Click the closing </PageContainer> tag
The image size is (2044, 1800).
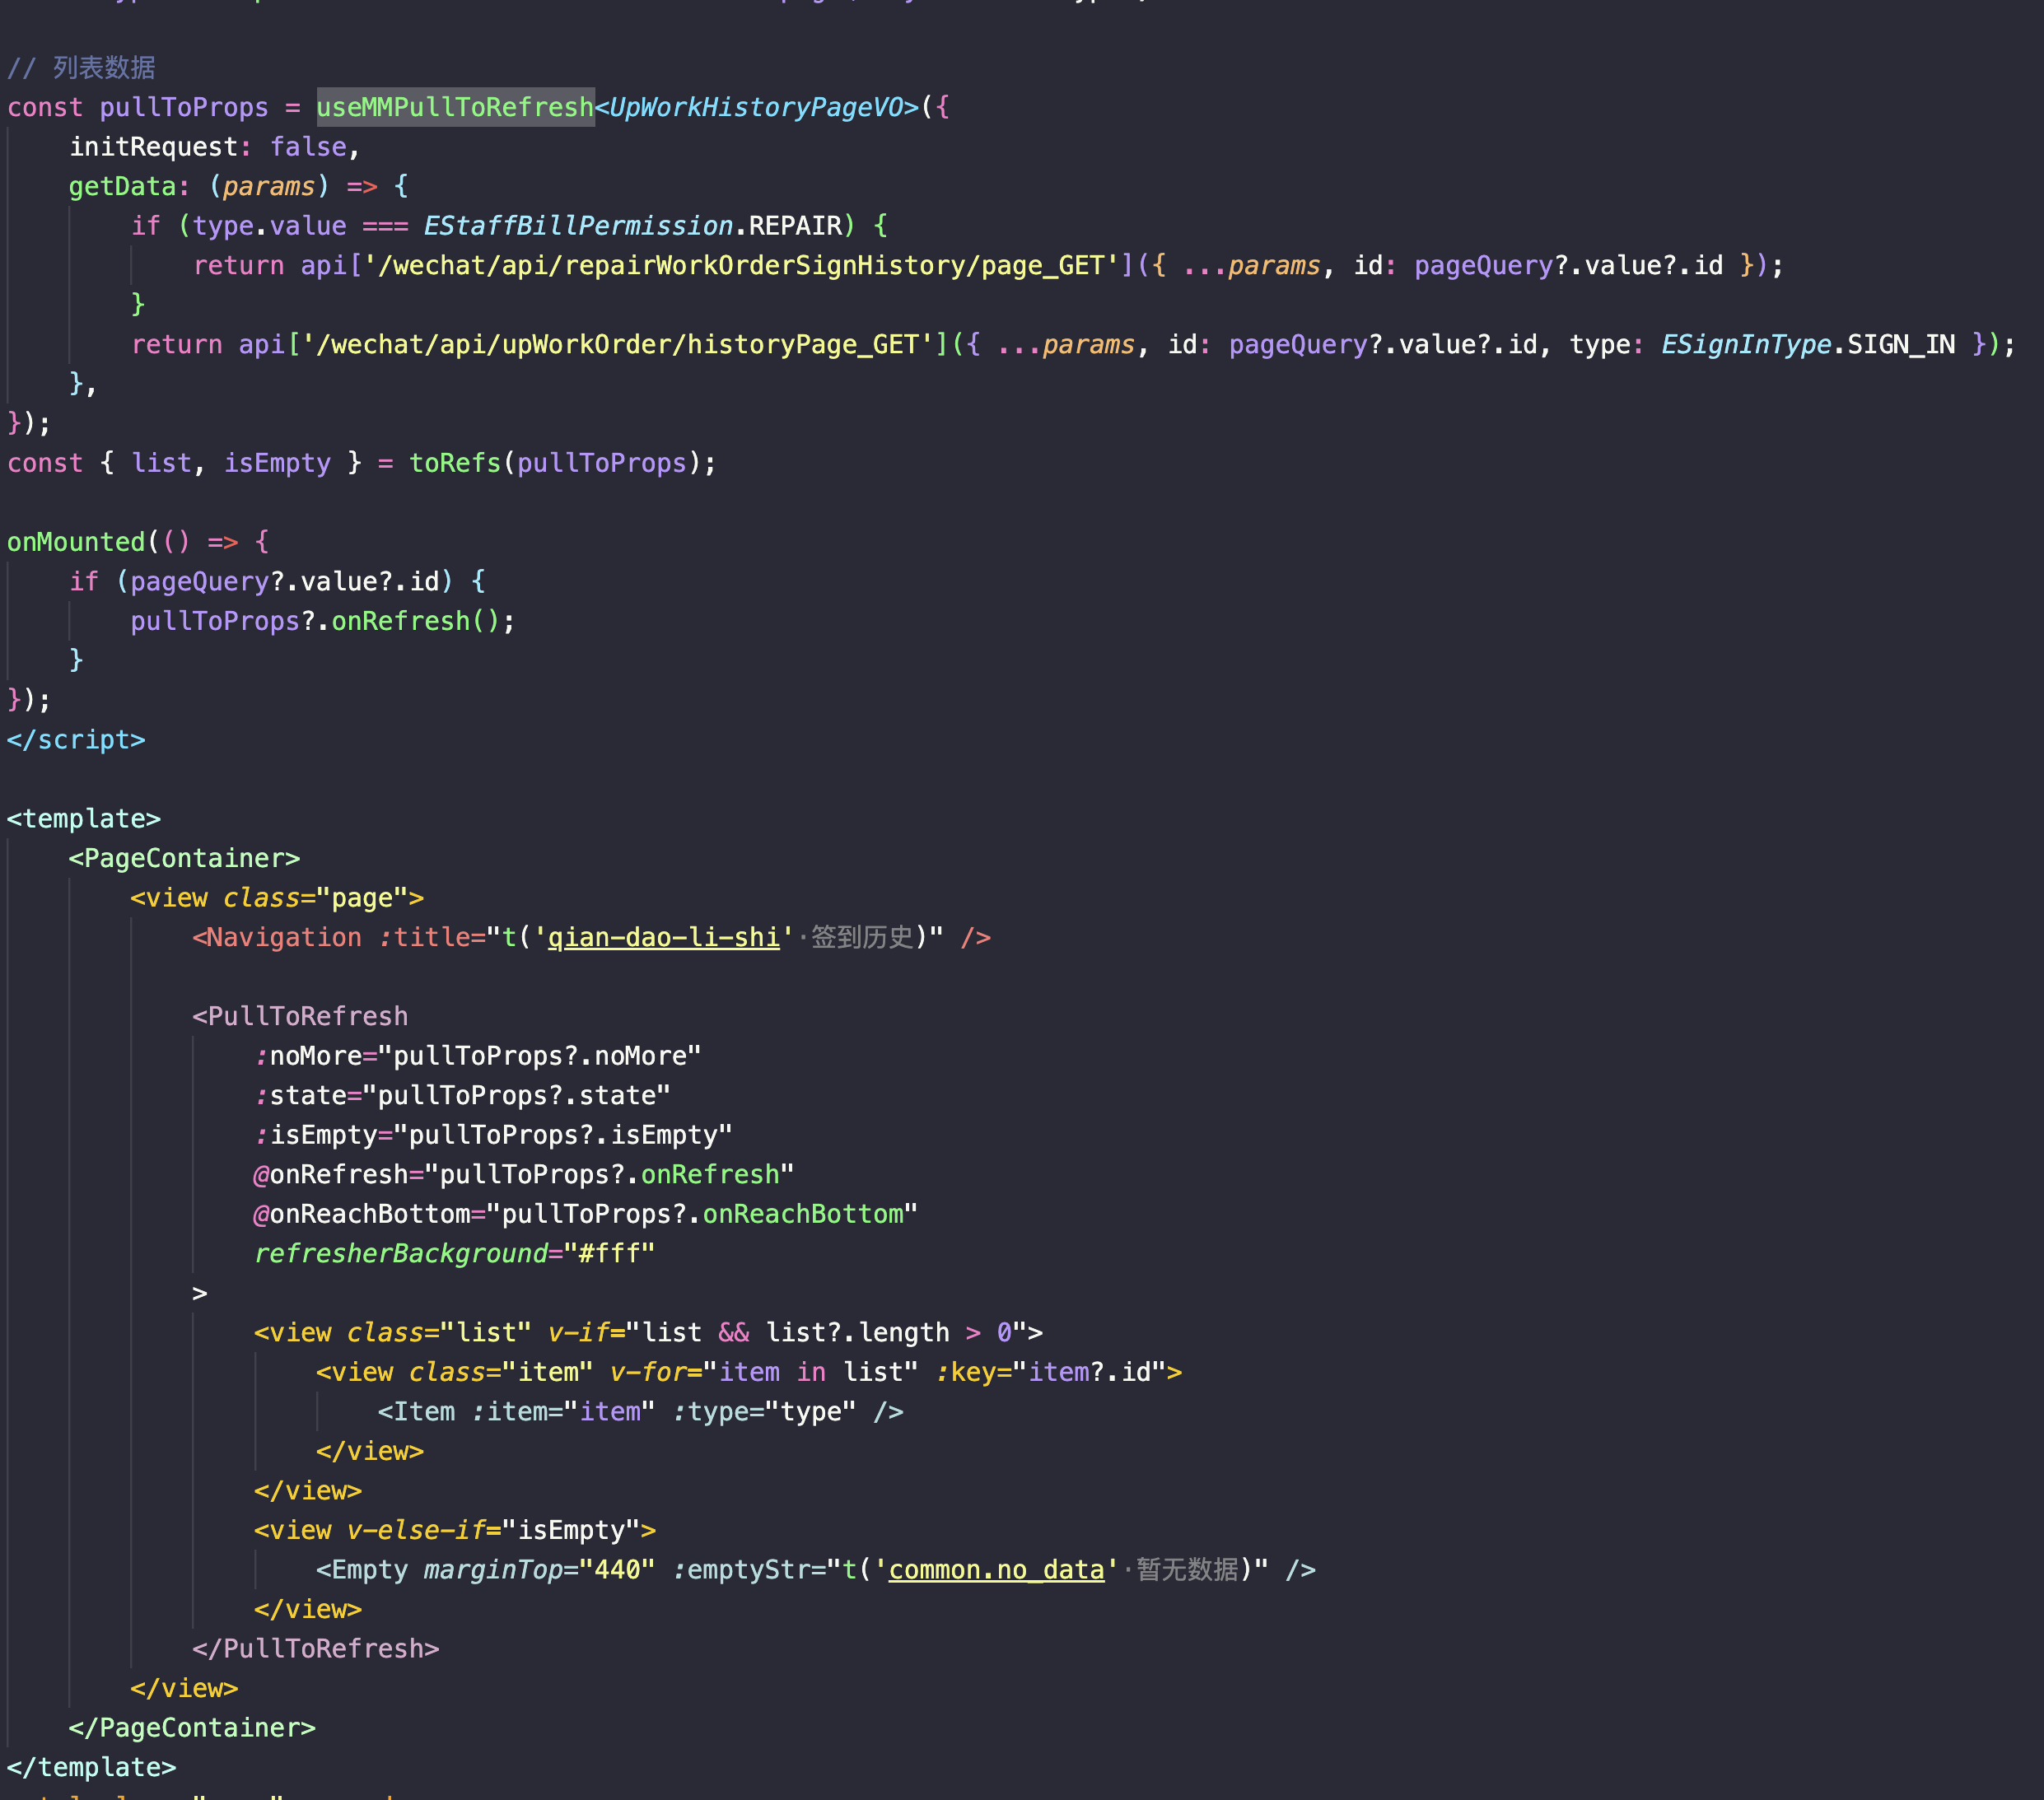[192, 1728]
